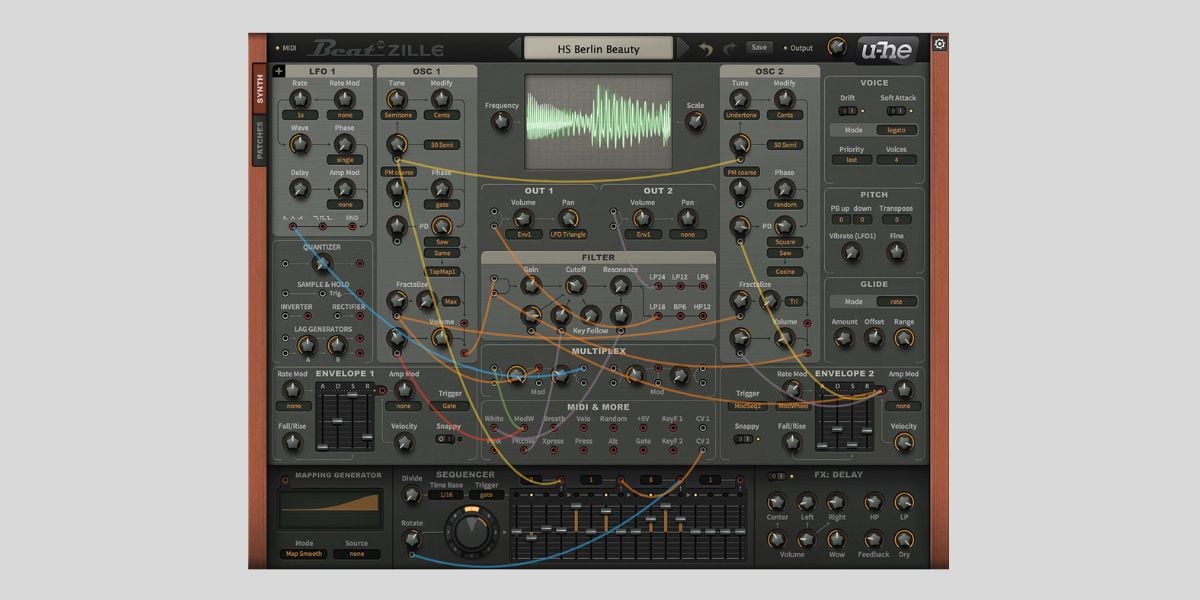Switch to the PATCHES tab

(259, 141)
